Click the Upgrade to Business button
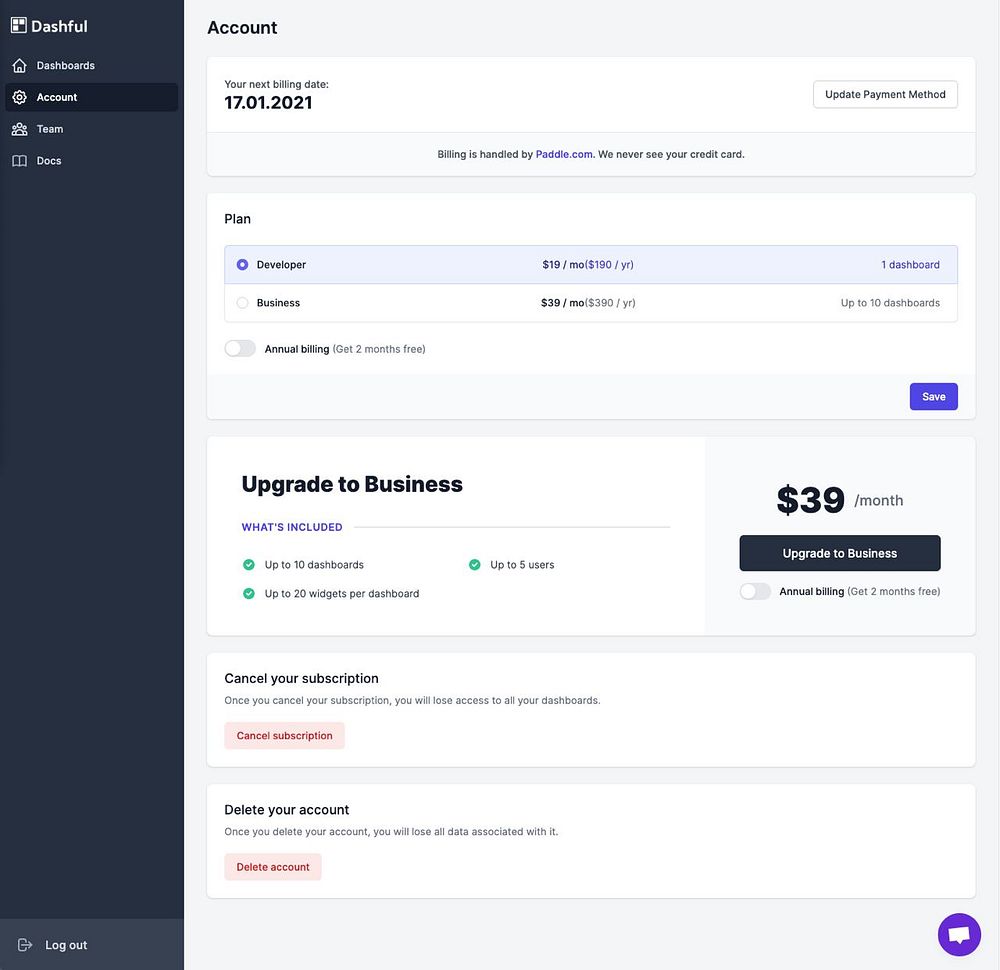1000x970 pixels. coord(840,553)
